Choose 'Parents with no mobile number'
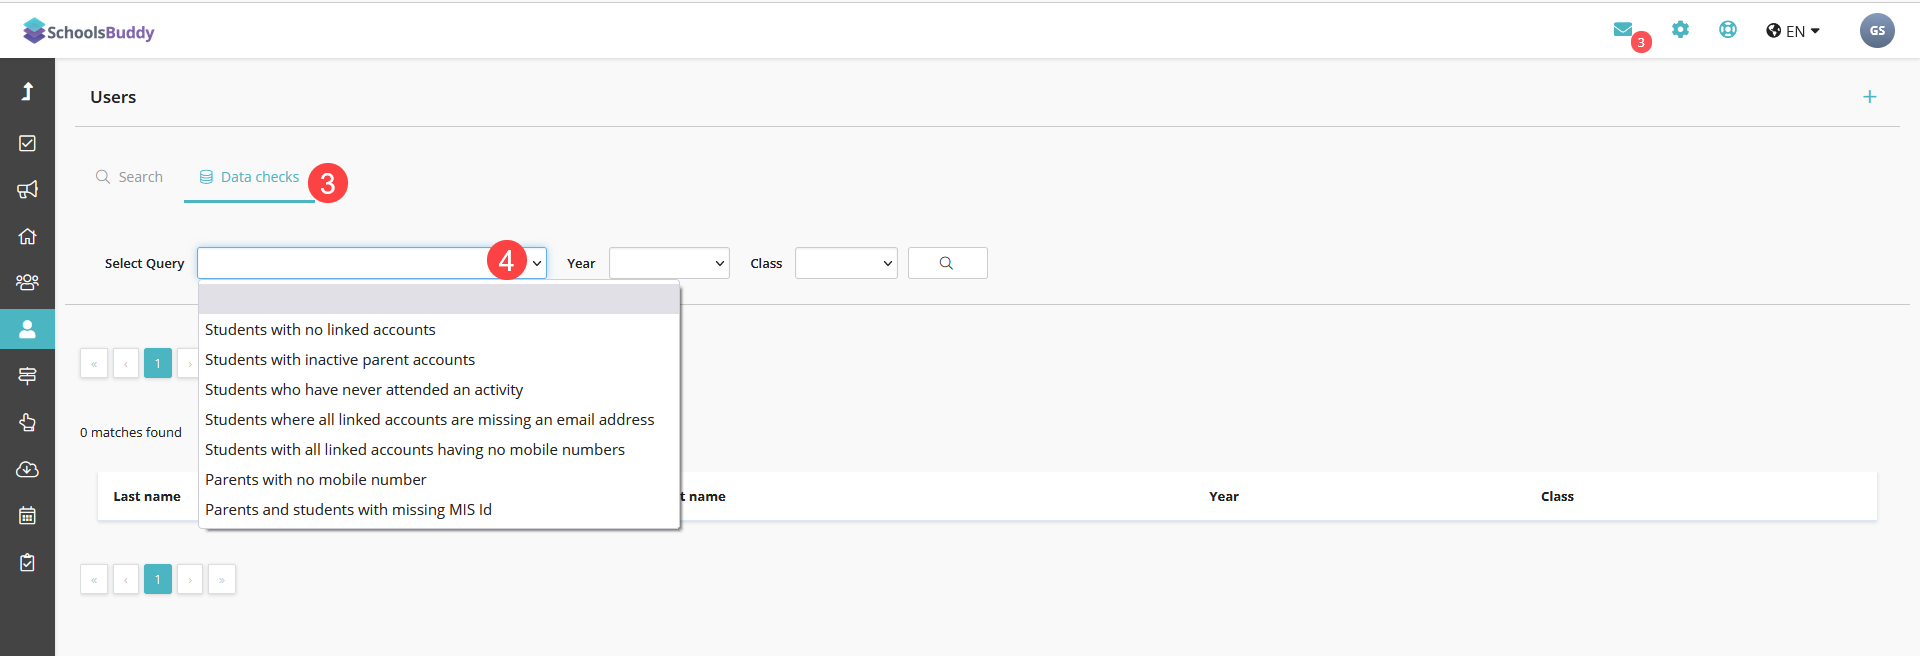 439,479
